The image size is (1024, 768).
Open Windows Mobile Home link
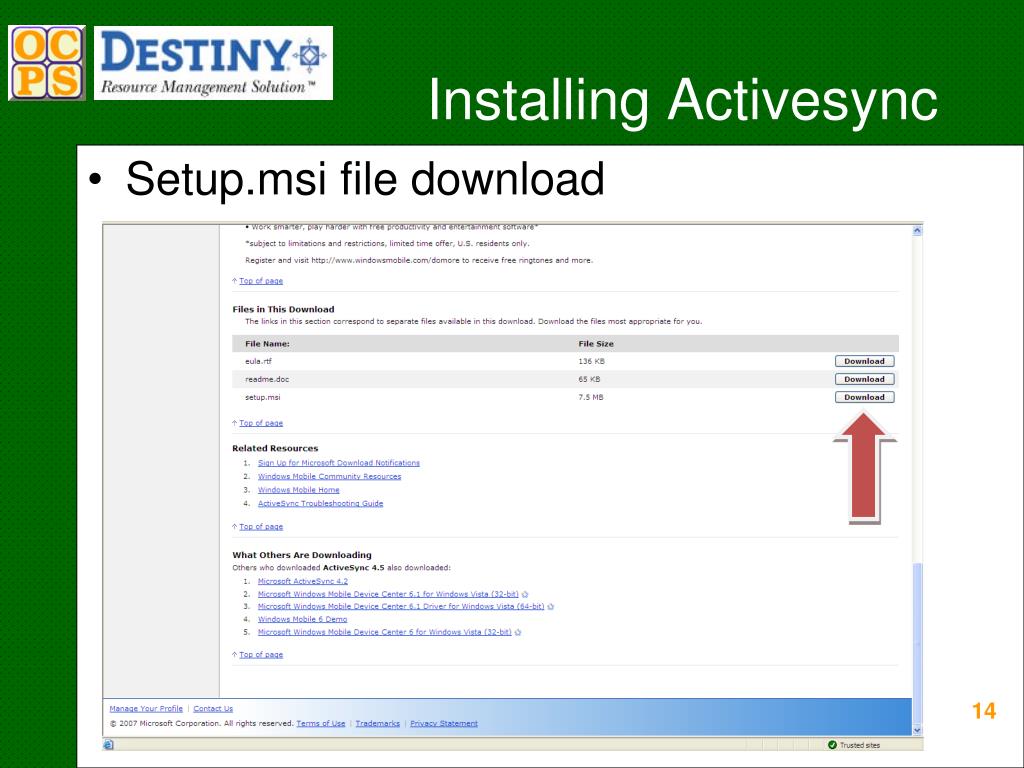(298, 490)
